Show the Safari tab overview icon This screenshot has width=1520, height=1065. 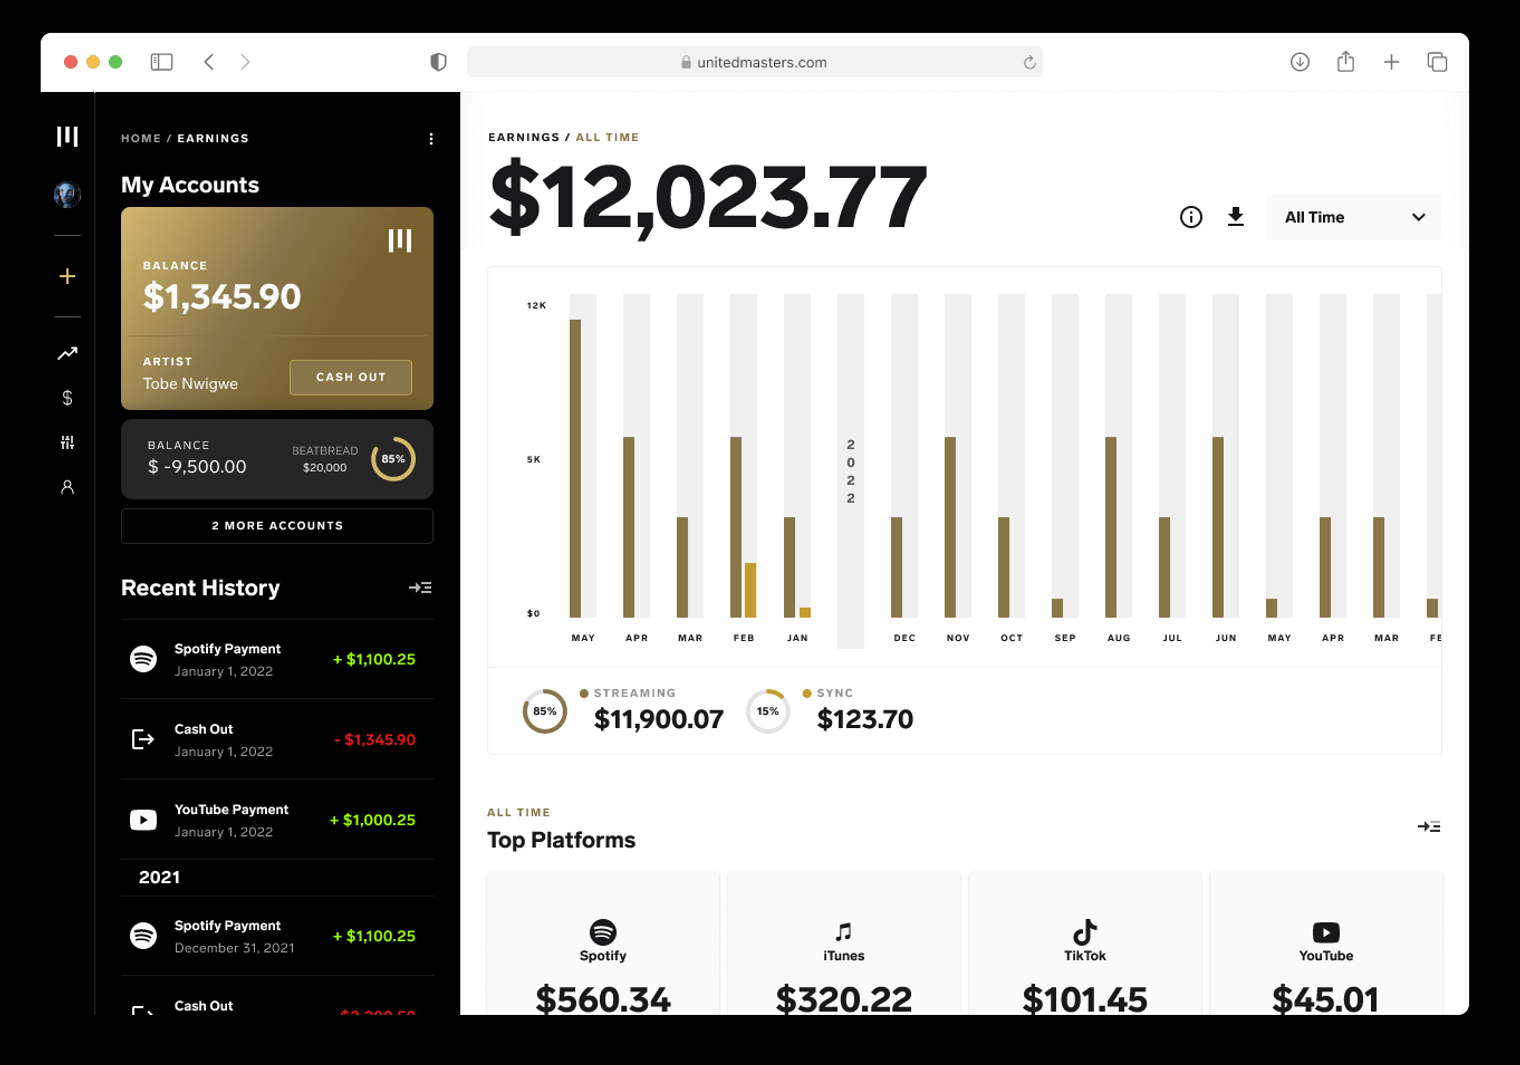coord(1437,62)
